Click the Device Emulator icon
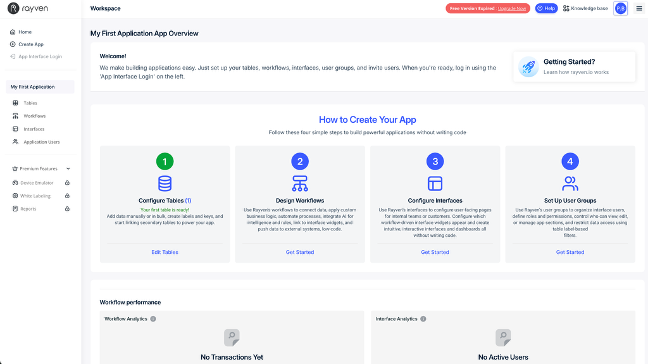 tap(15, 183)
